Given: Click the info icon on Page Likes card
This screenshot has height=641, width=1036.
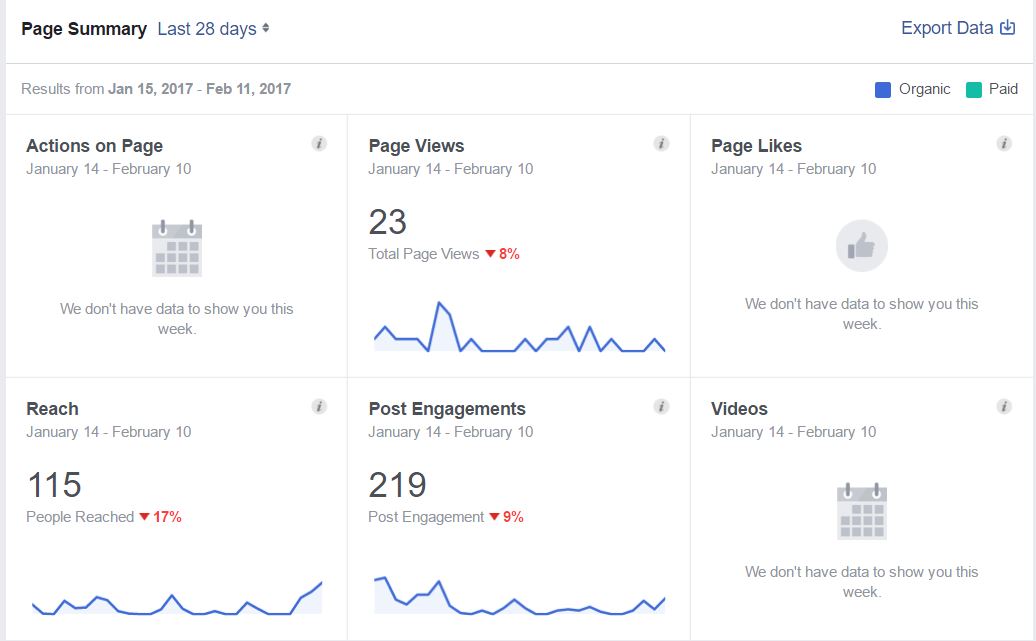Looking at the screenshot, I should [1004, 143].
